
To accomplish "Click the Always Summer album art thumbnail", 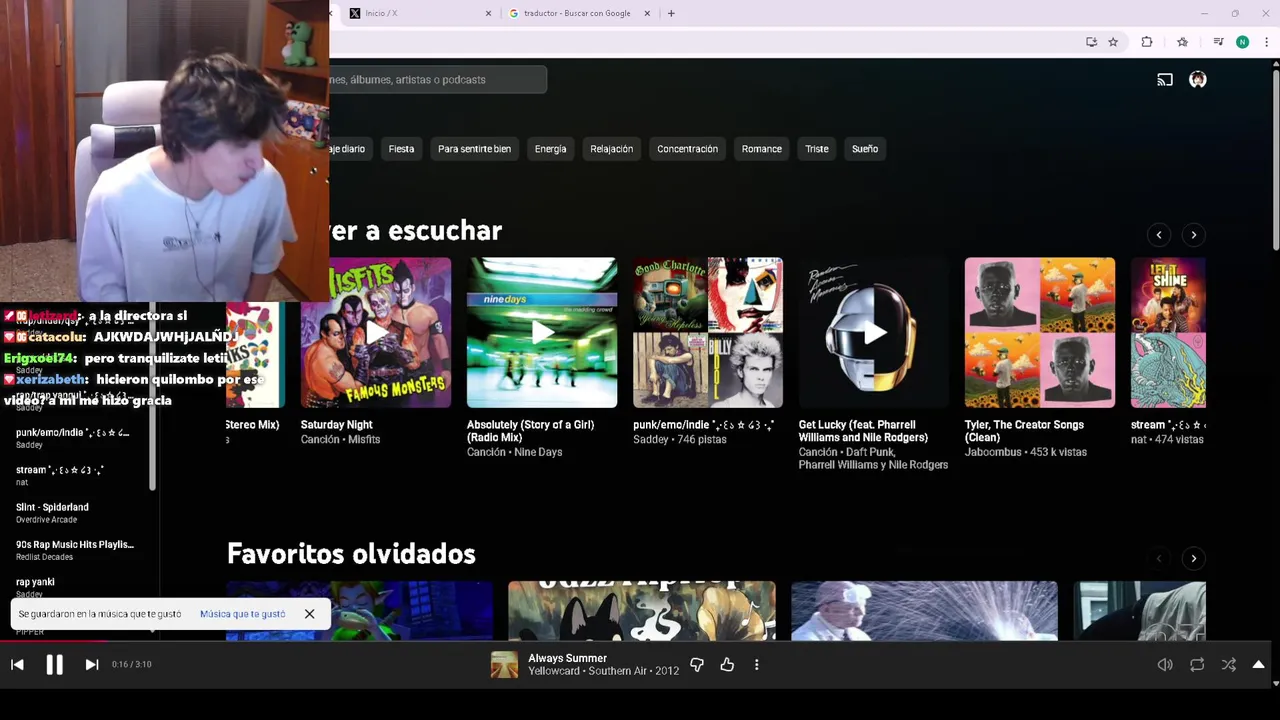I will [x=505, y=665].
